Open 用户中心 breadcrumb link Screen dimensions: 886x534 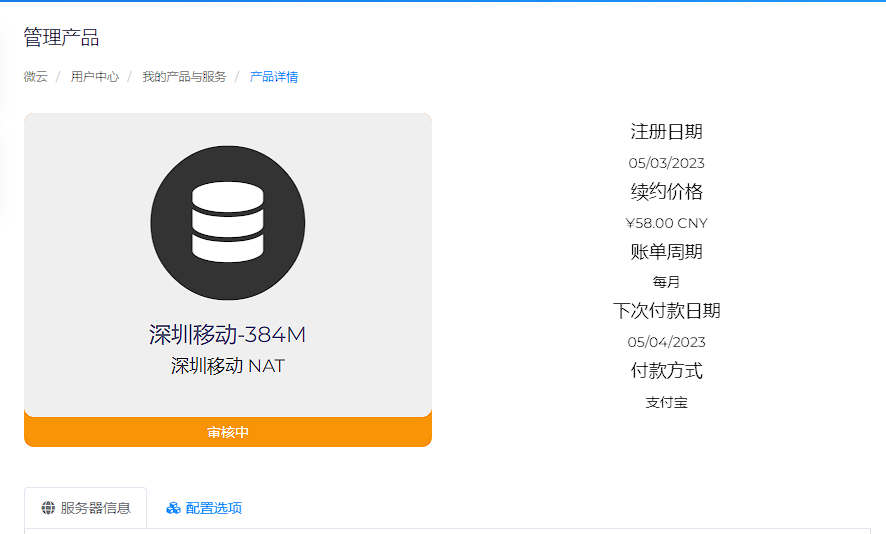(95, 76)
